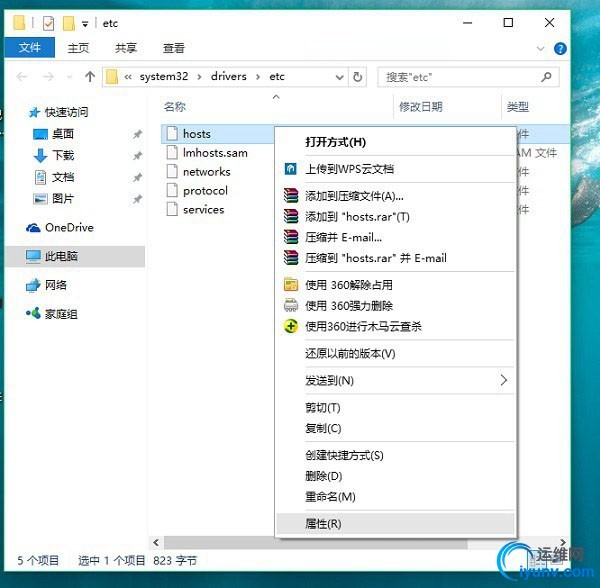Choose 压缩并 E-mail... menu entry
Screen dimensions: 600x588
[395, 237]
